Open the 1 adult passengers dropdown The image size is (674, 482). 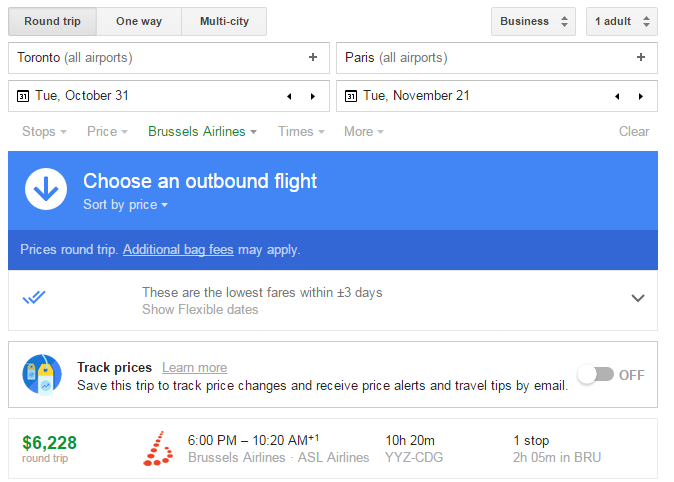[x=621, y=21]
